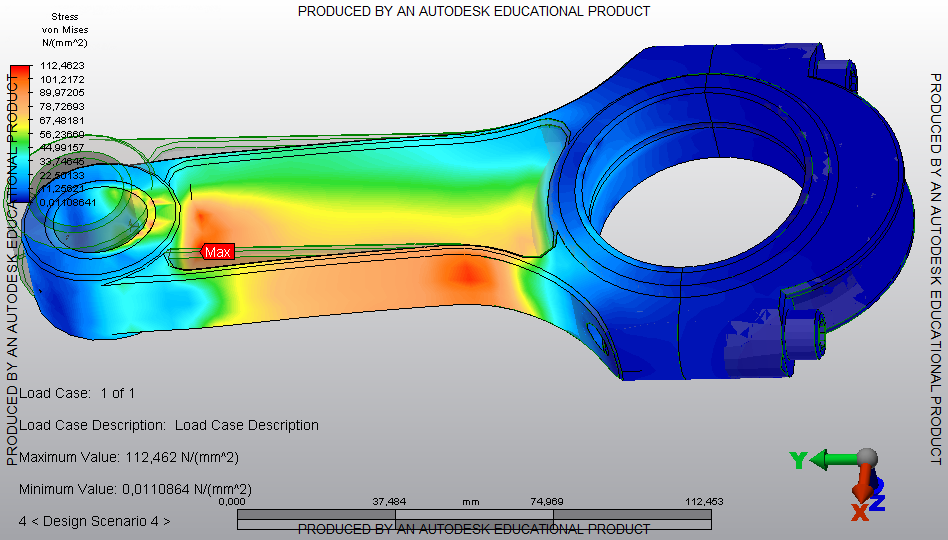Click the 0,01108641 legend minimum label
Screen dimensions: 948x540
pyautogui.click(x=69, y=202)
